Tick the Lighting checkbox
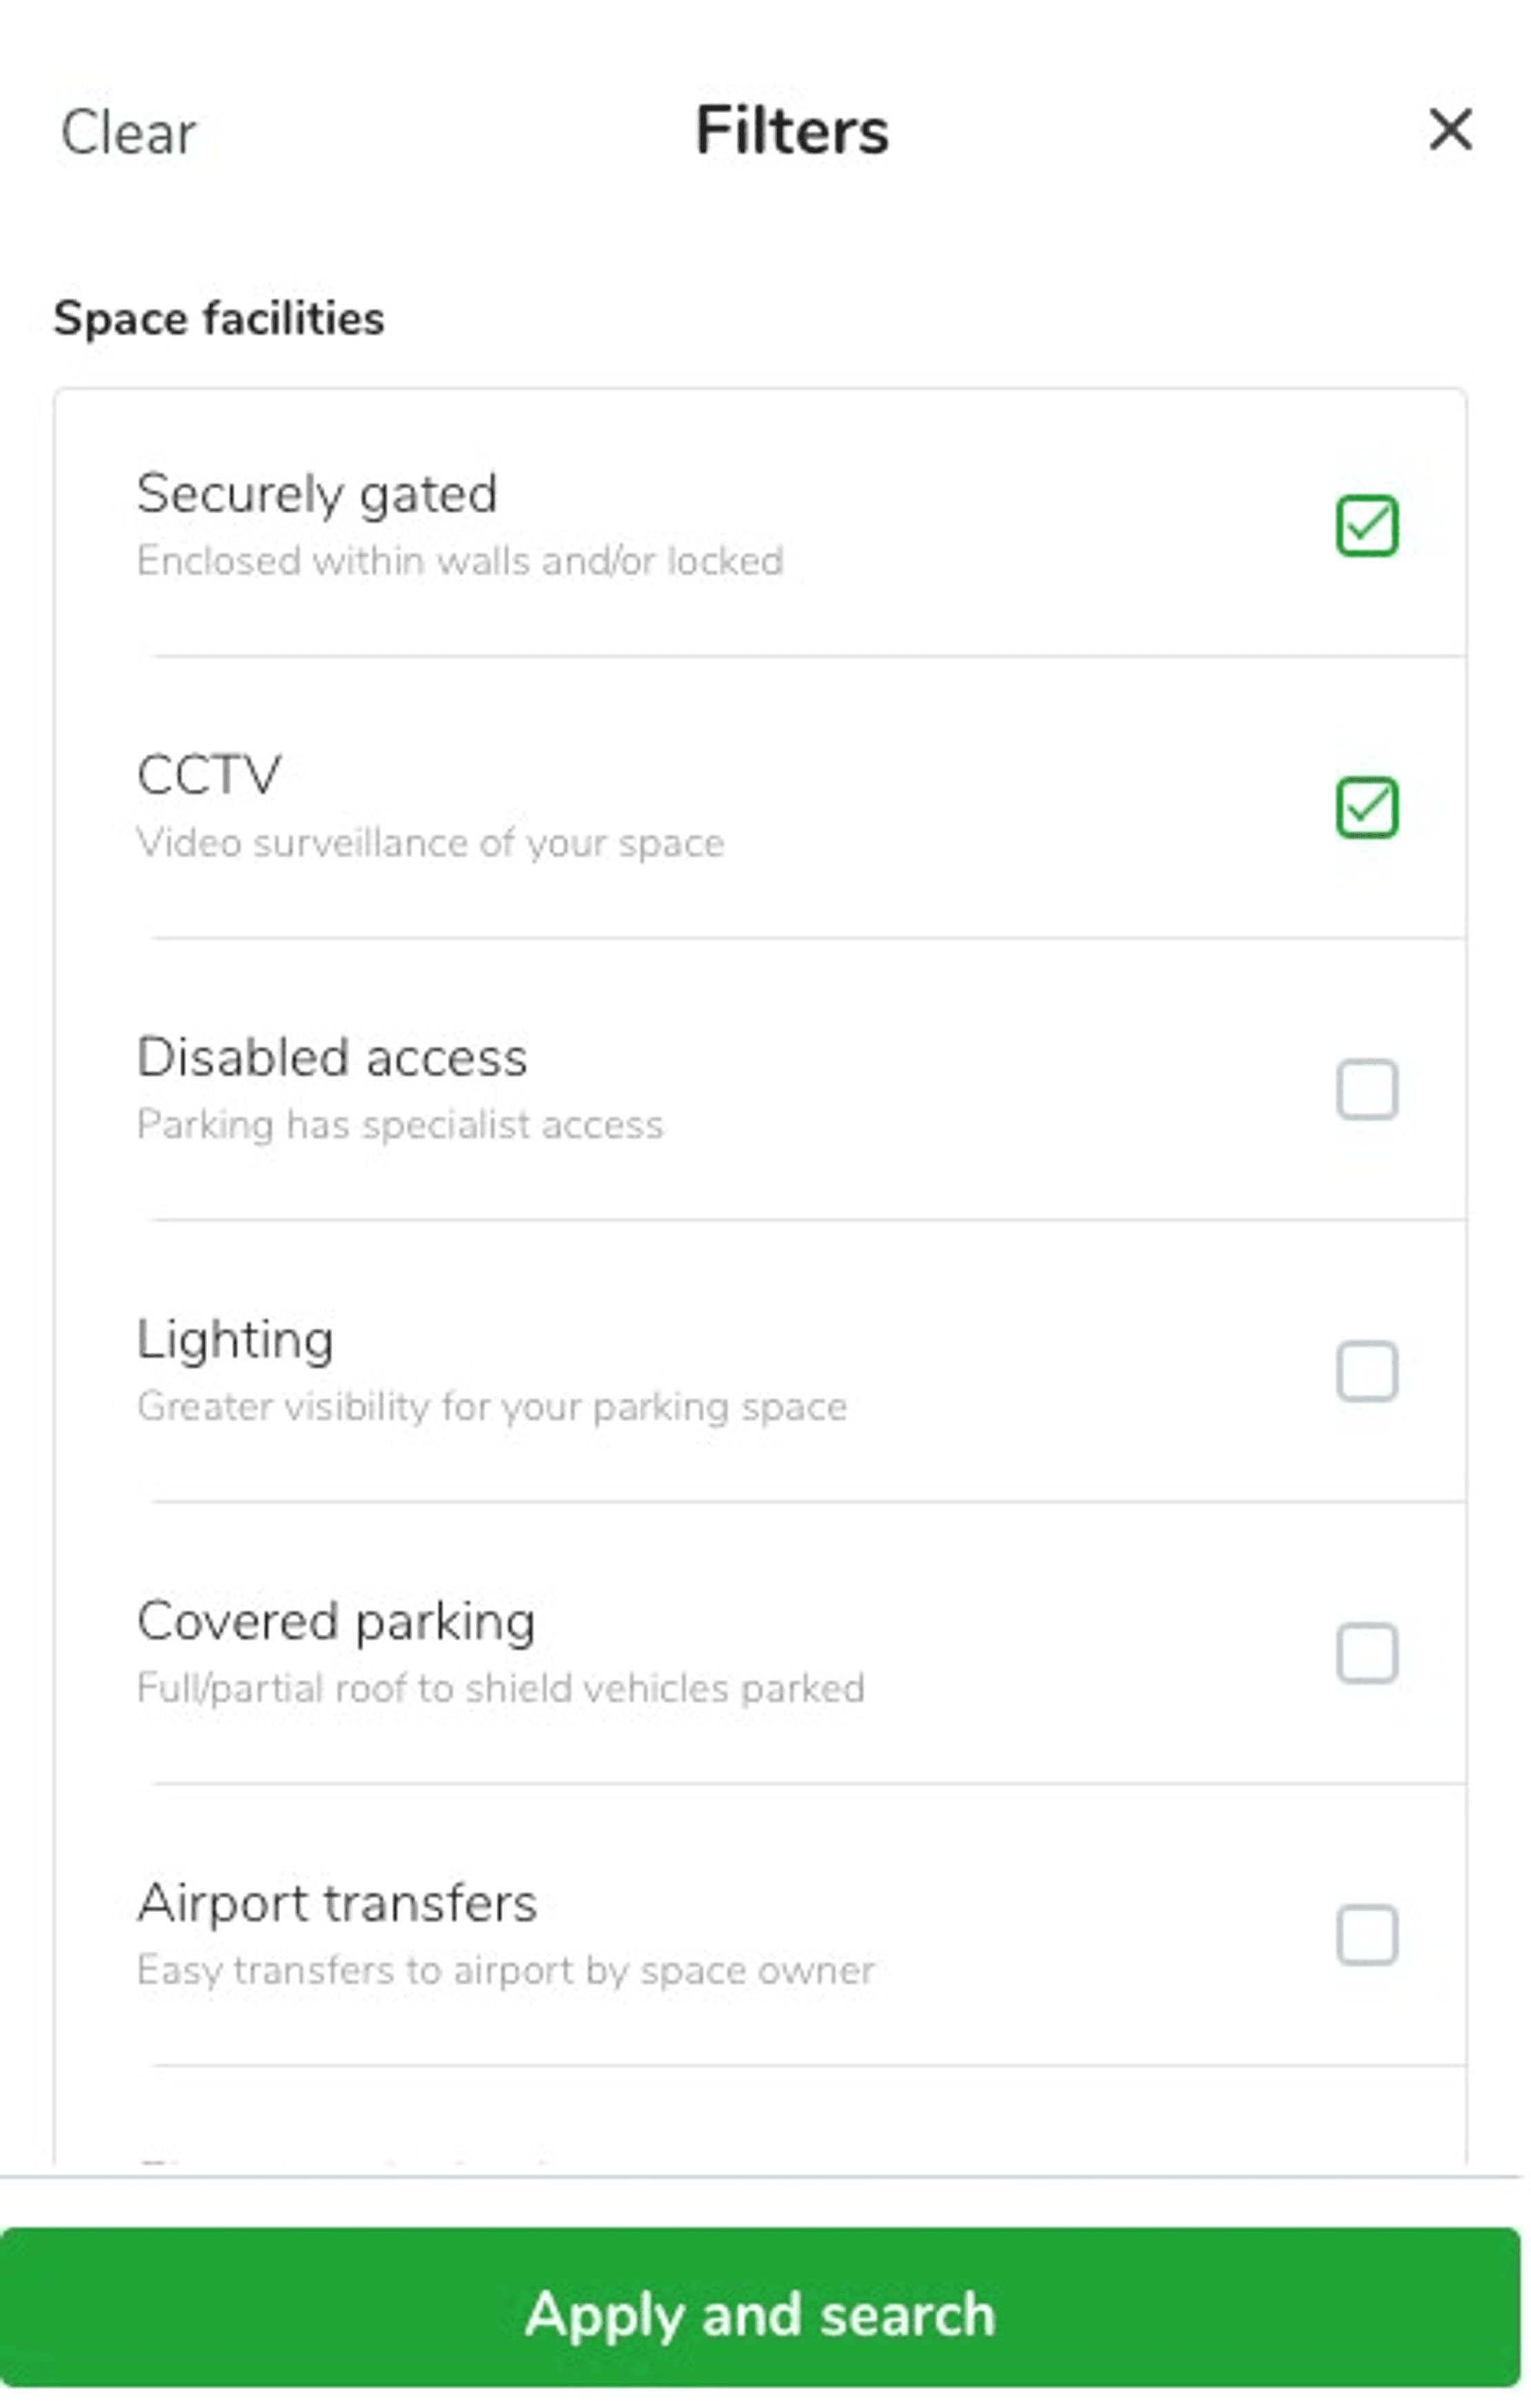Image resolution: width=1531 pixels, height=2408 pixels. (1366, 1371)
